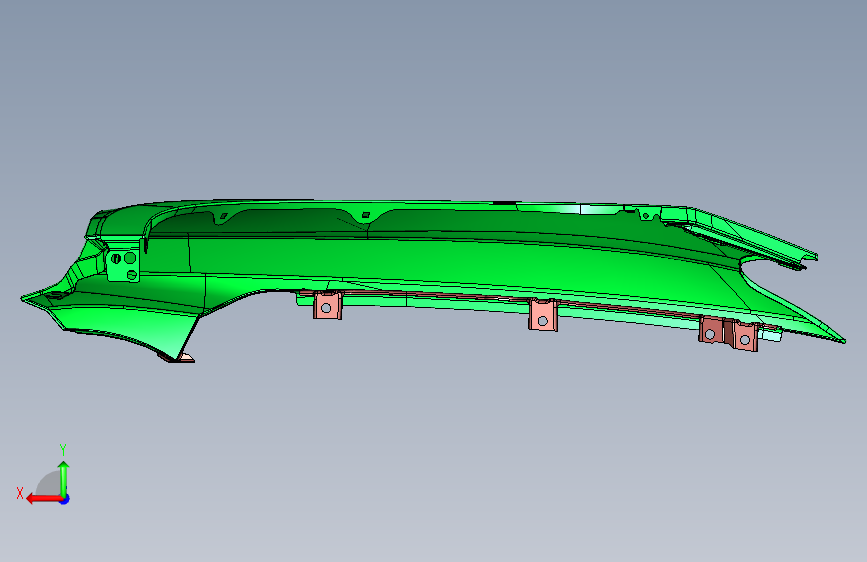
Task: Select the leftmost pink mounting bracket under the bumper
Action: 327,306
